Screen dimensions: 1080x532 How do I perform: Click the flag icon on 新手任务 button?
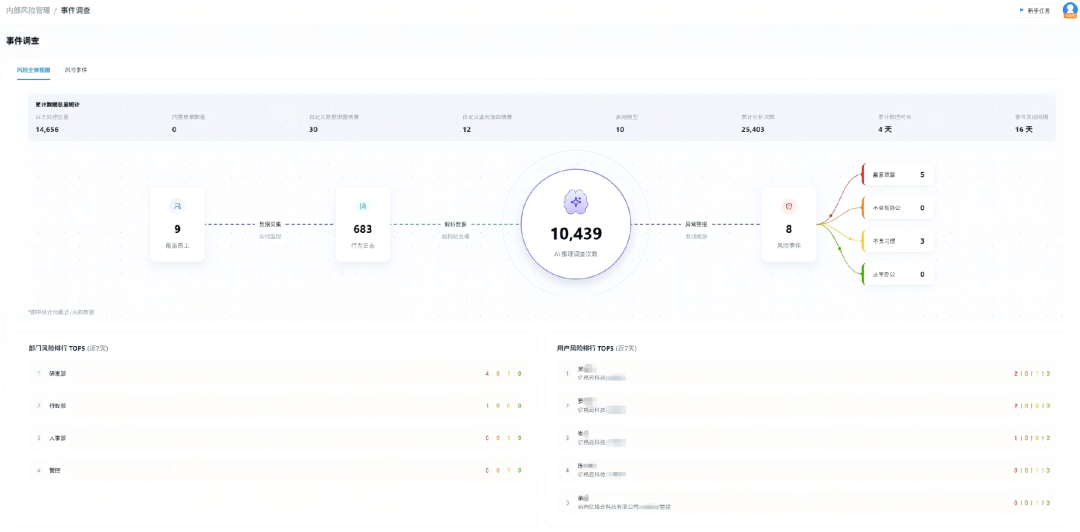(1021, 10)
